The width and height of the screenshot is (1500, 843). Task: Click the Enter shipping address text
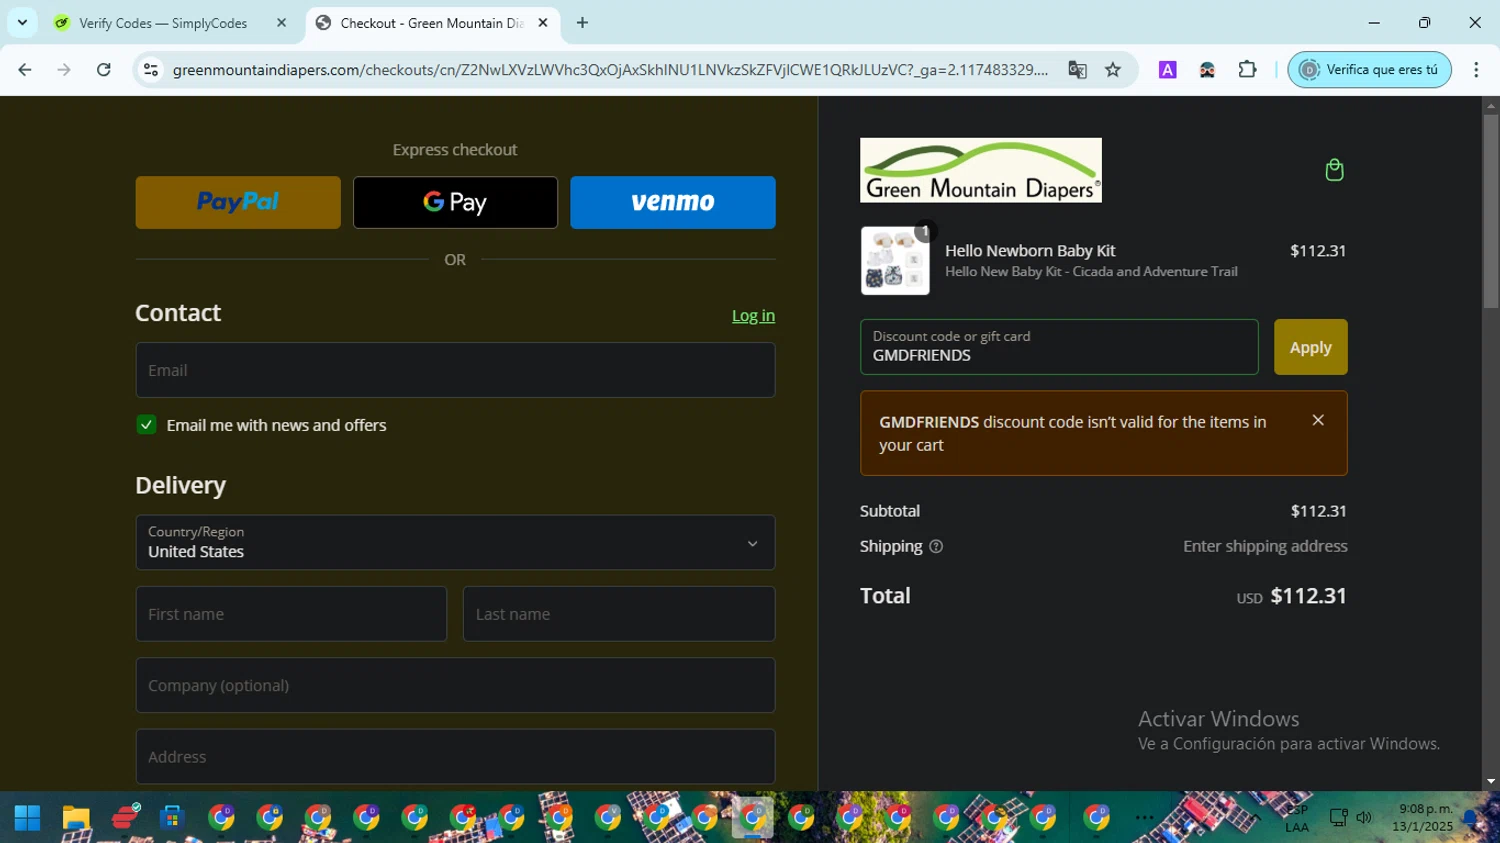tap(1265, 546)
